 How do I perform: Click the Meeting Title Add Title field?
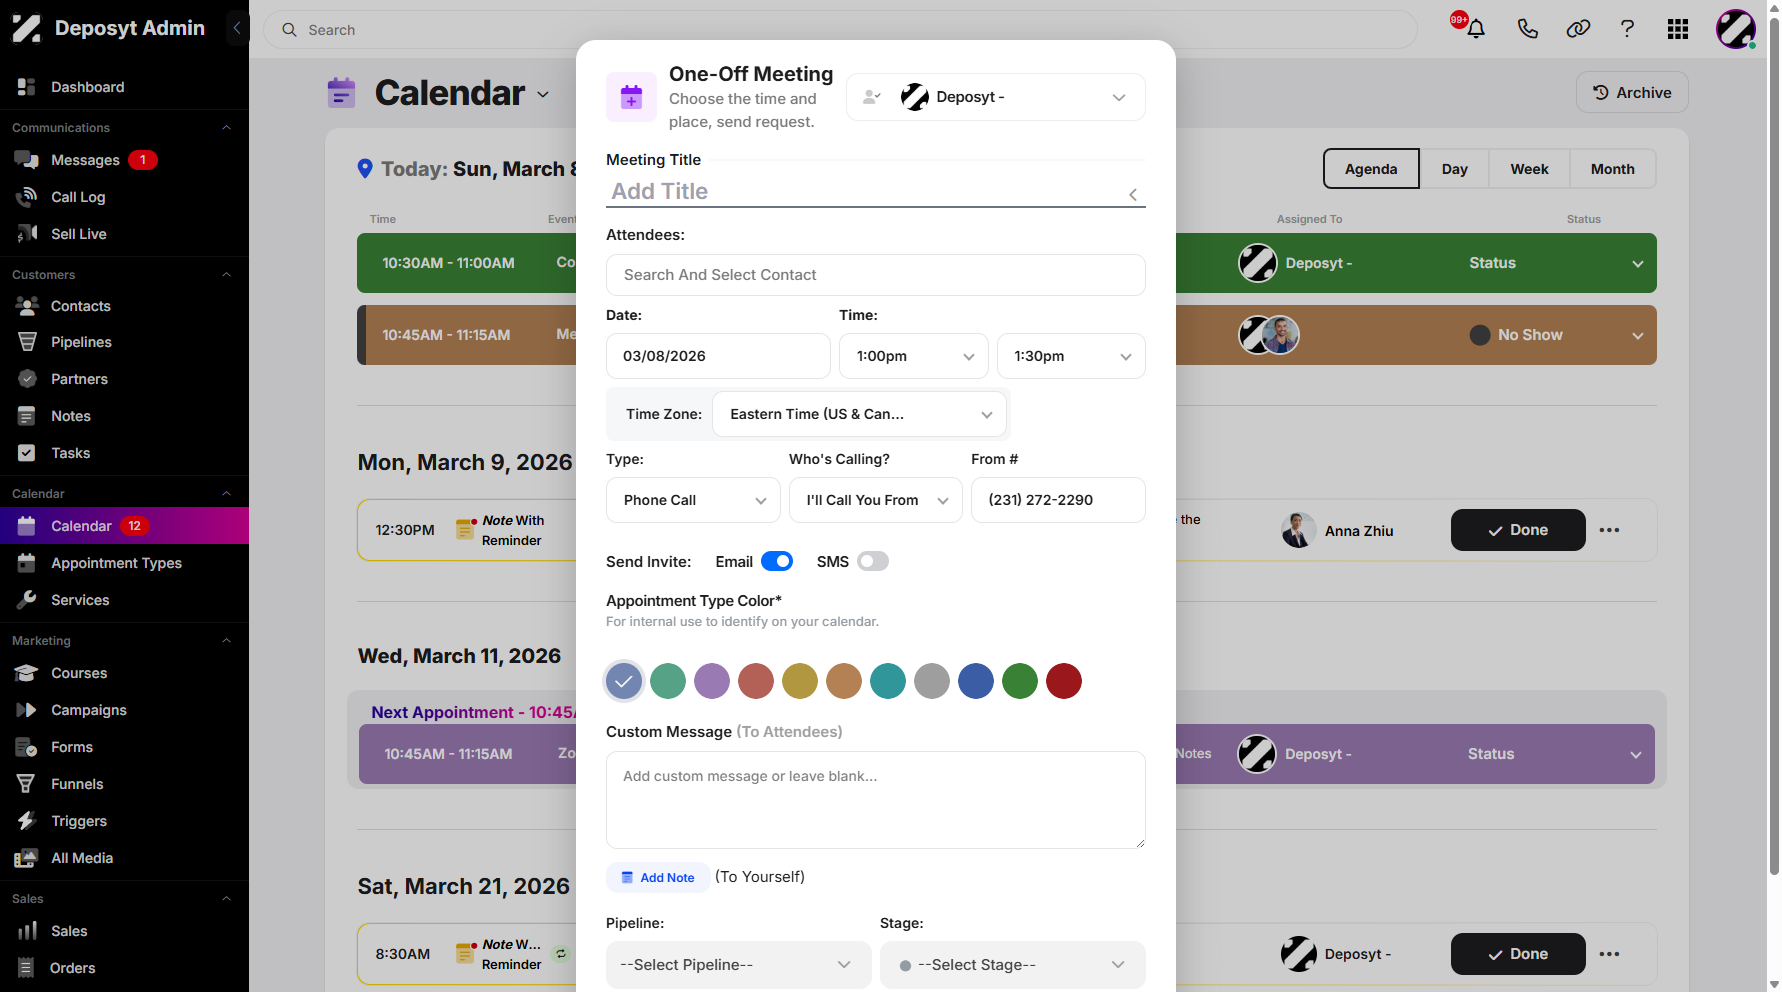tap(875, 192)
